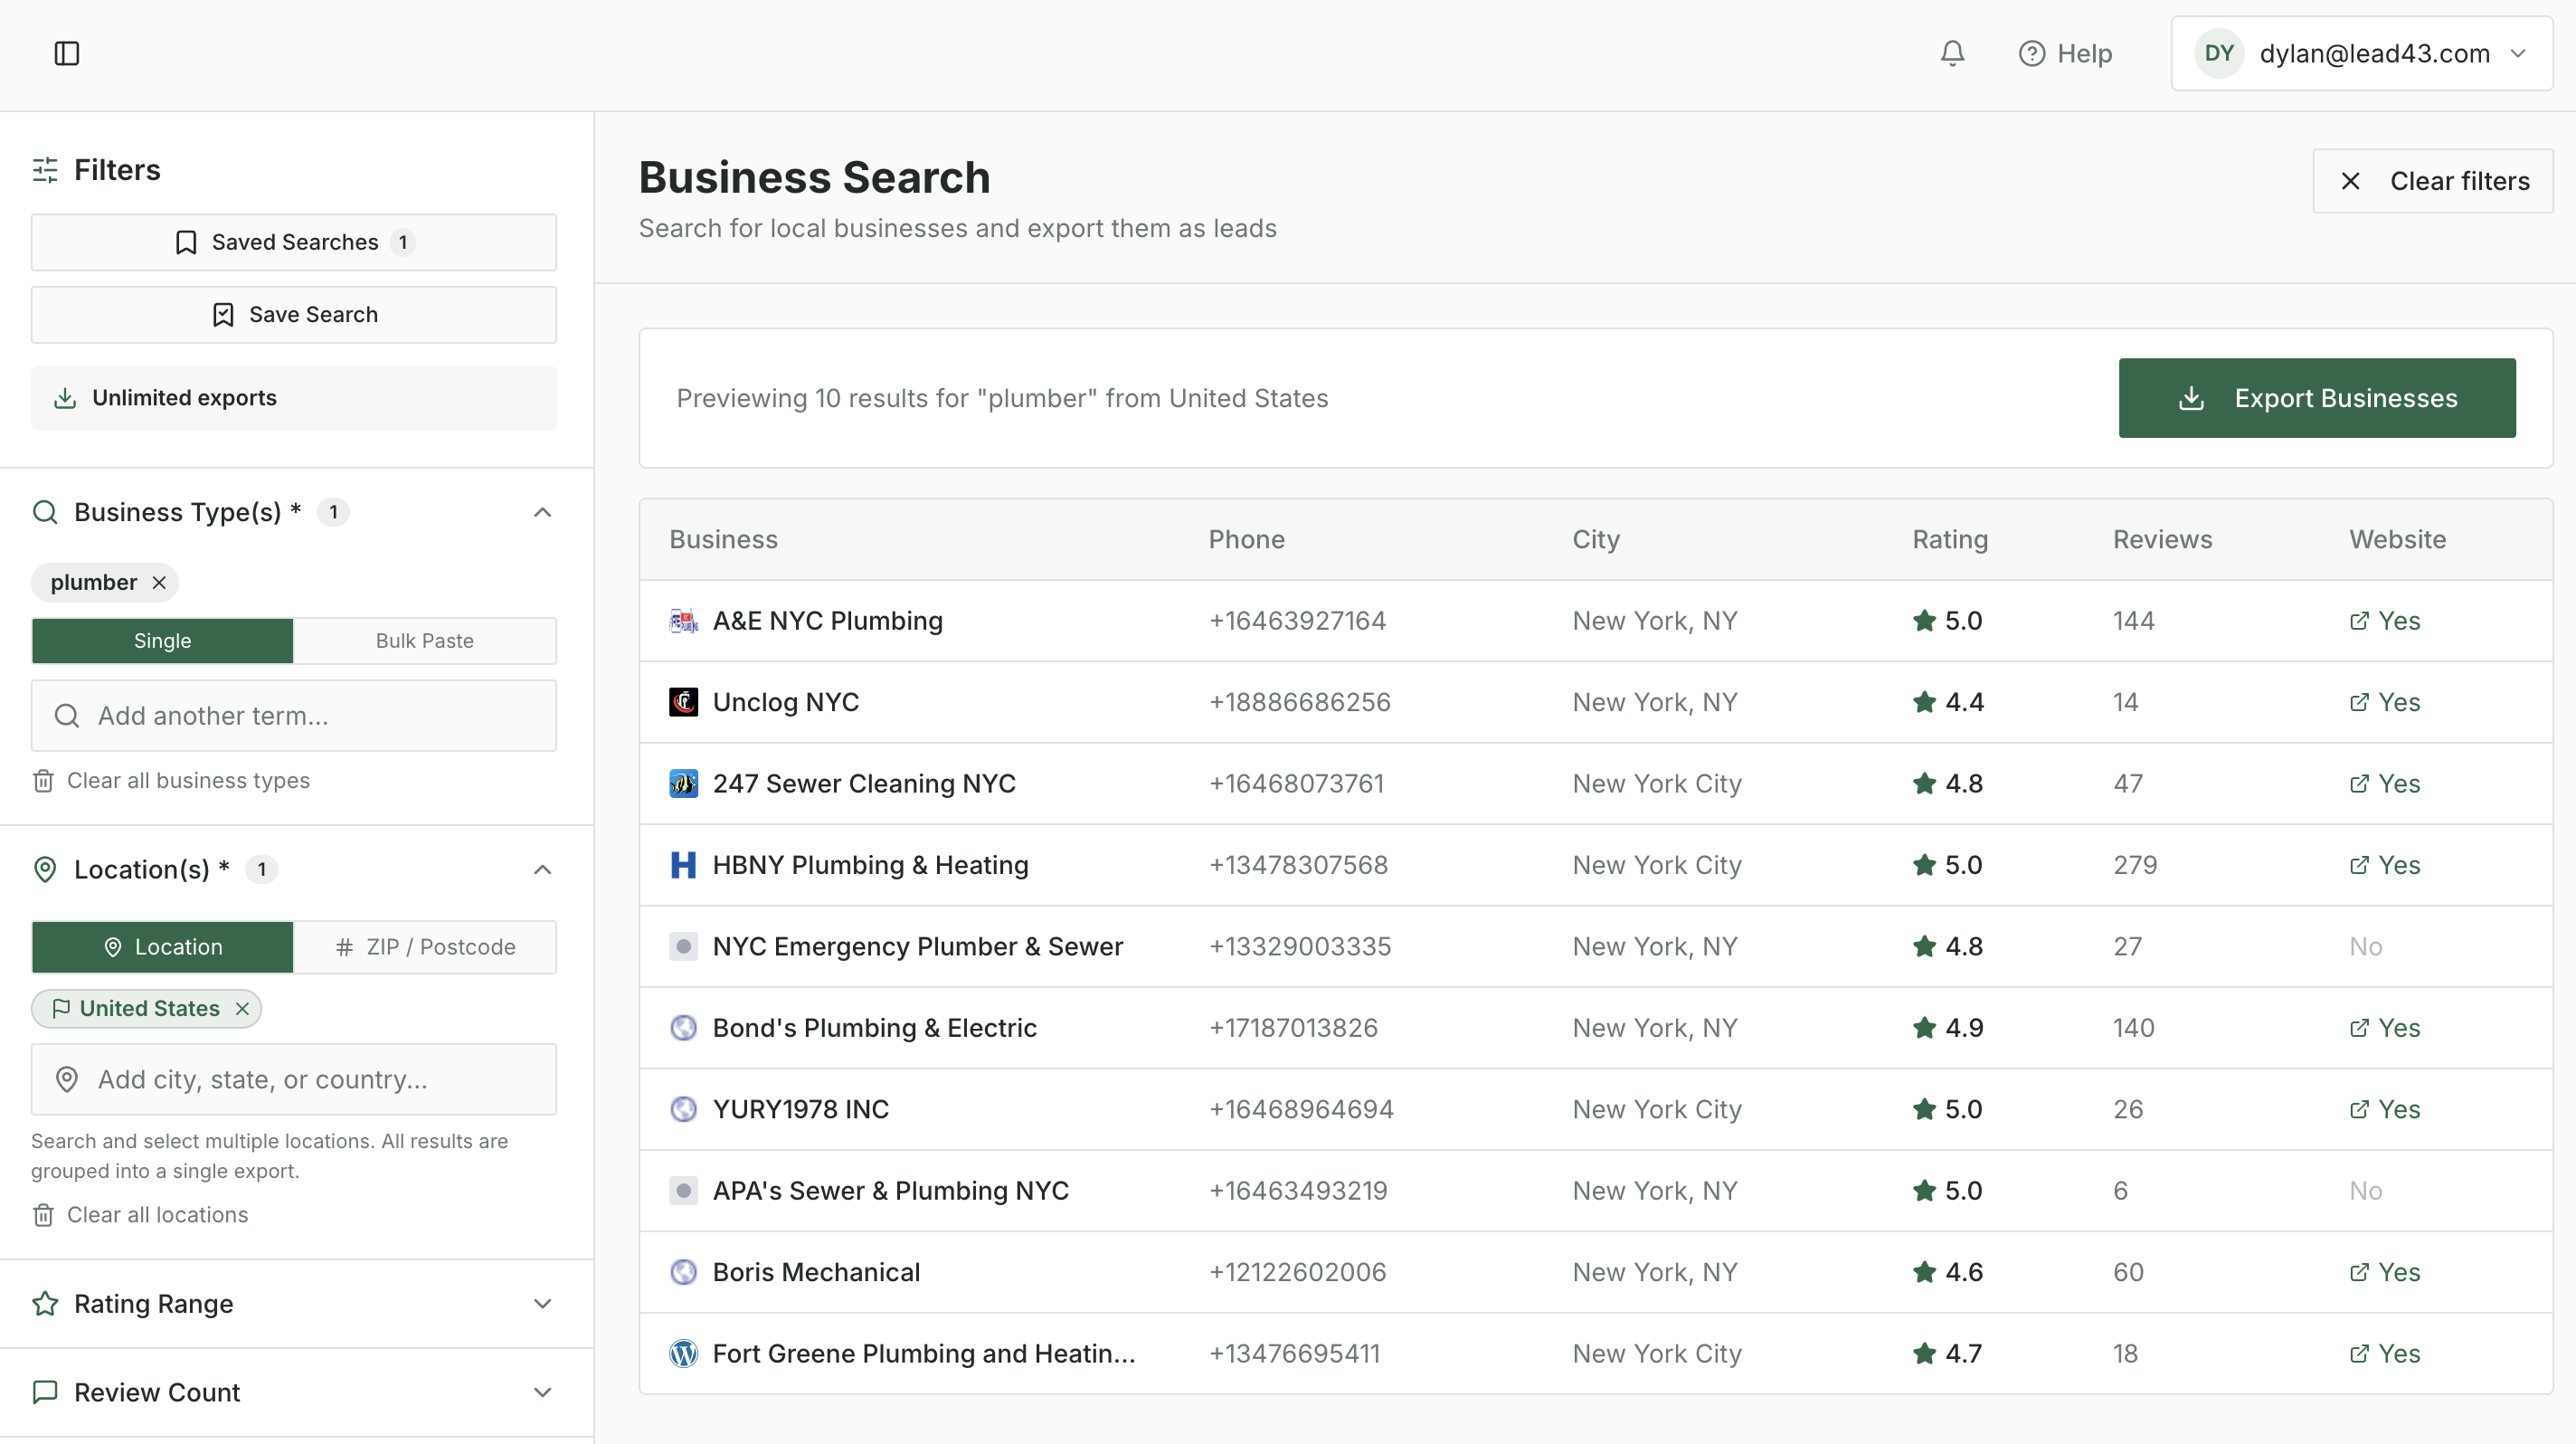Open 247 Sewer Cleaning NYC website link
Image resolution: width=2576 pixels, height=1444 pixels.
[x=2385, y=784]
